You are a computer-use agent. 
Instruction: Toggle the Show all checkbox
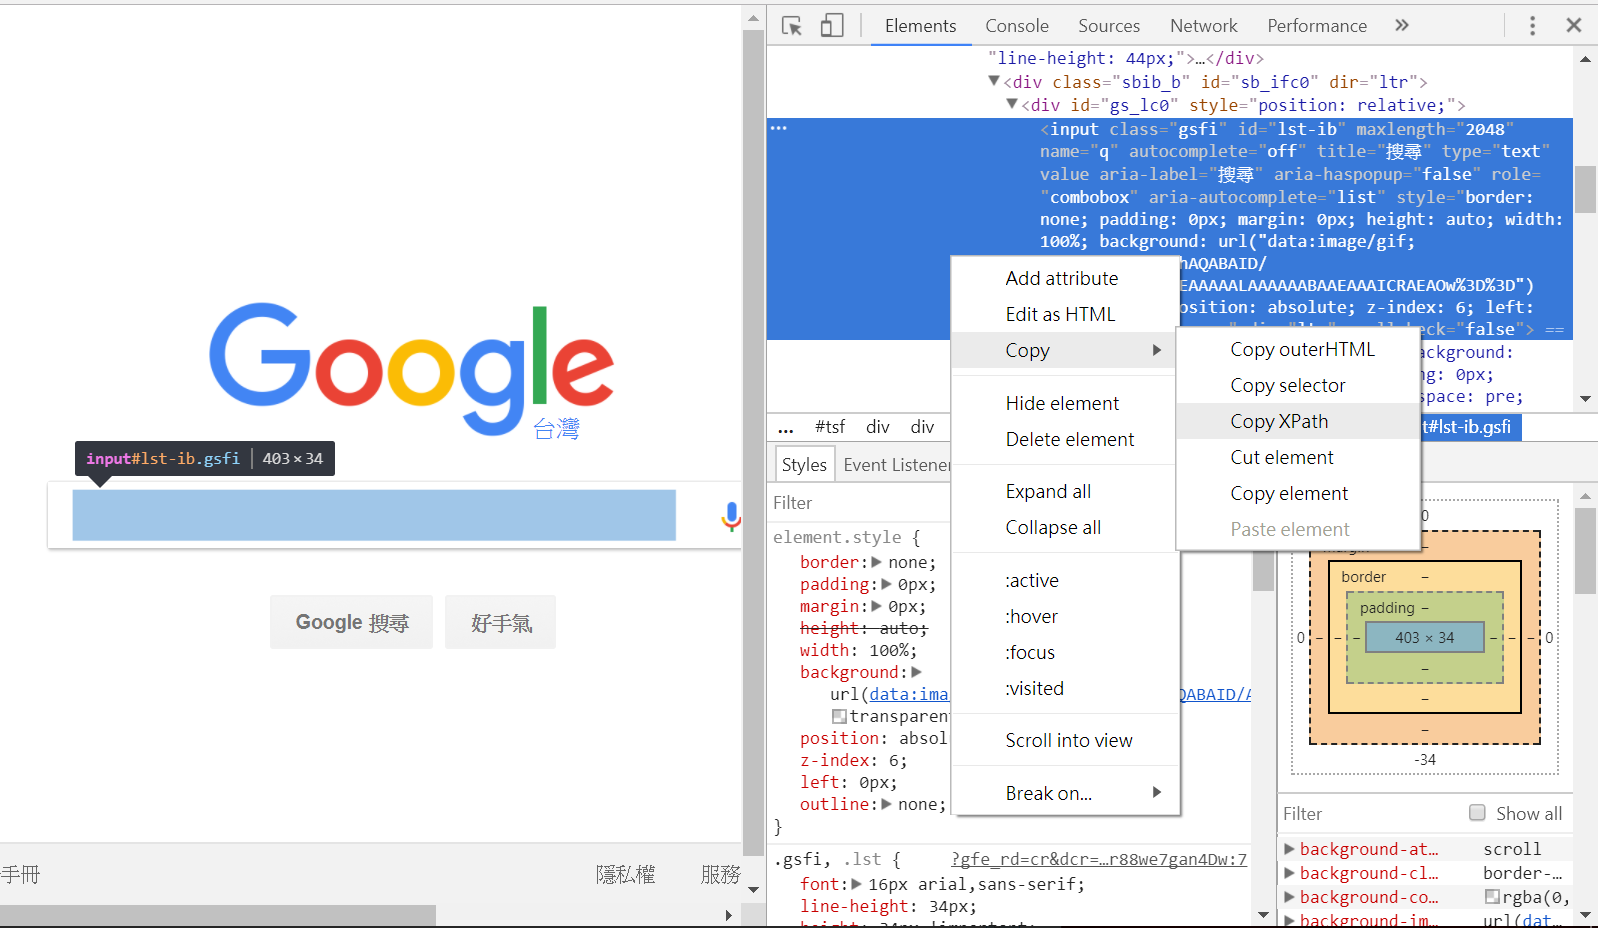[1477, 813]
